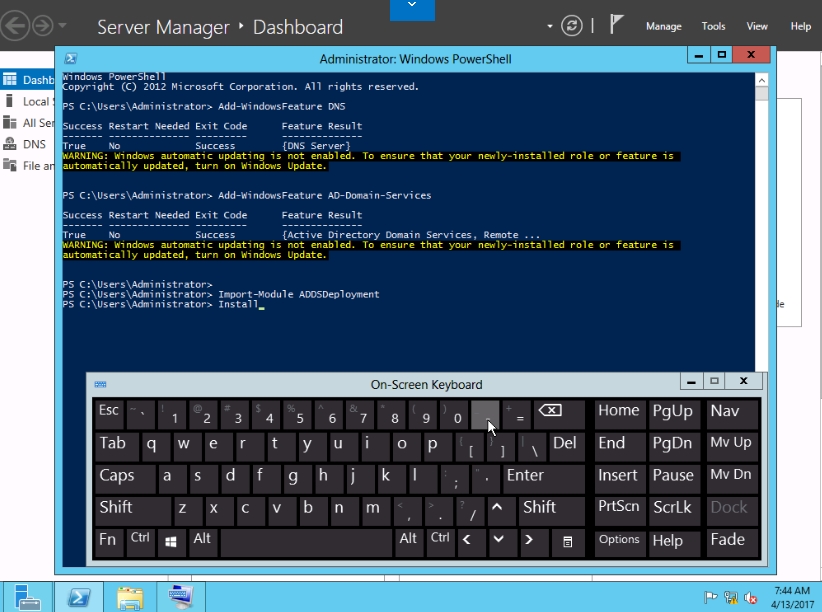Open the View menu
822x612 pixels.
pyautogui.click(x=757, y=26)
